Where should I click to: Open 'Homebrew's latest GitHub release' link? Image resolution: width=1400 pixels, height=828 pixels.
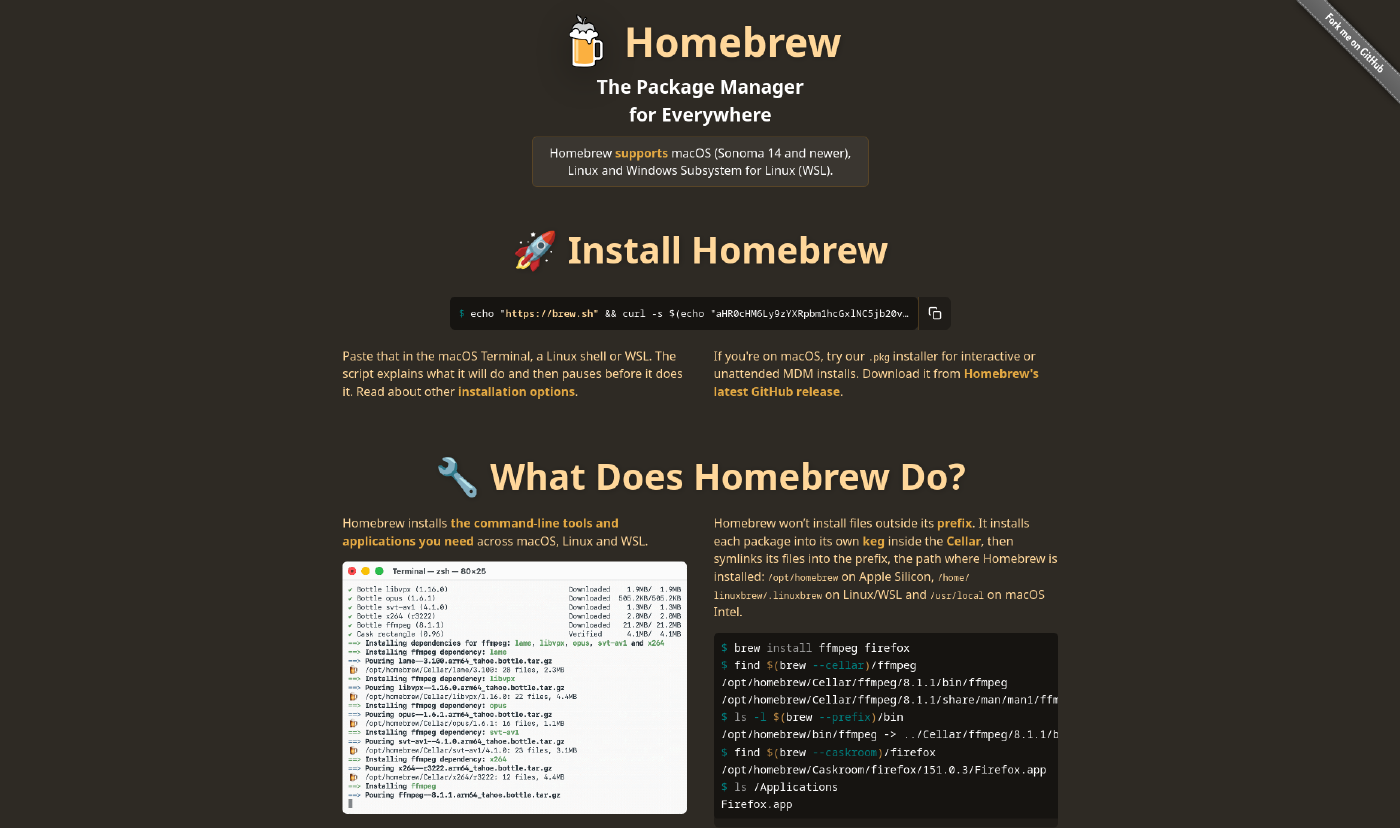pyautogui.click(x=876, y=382)
